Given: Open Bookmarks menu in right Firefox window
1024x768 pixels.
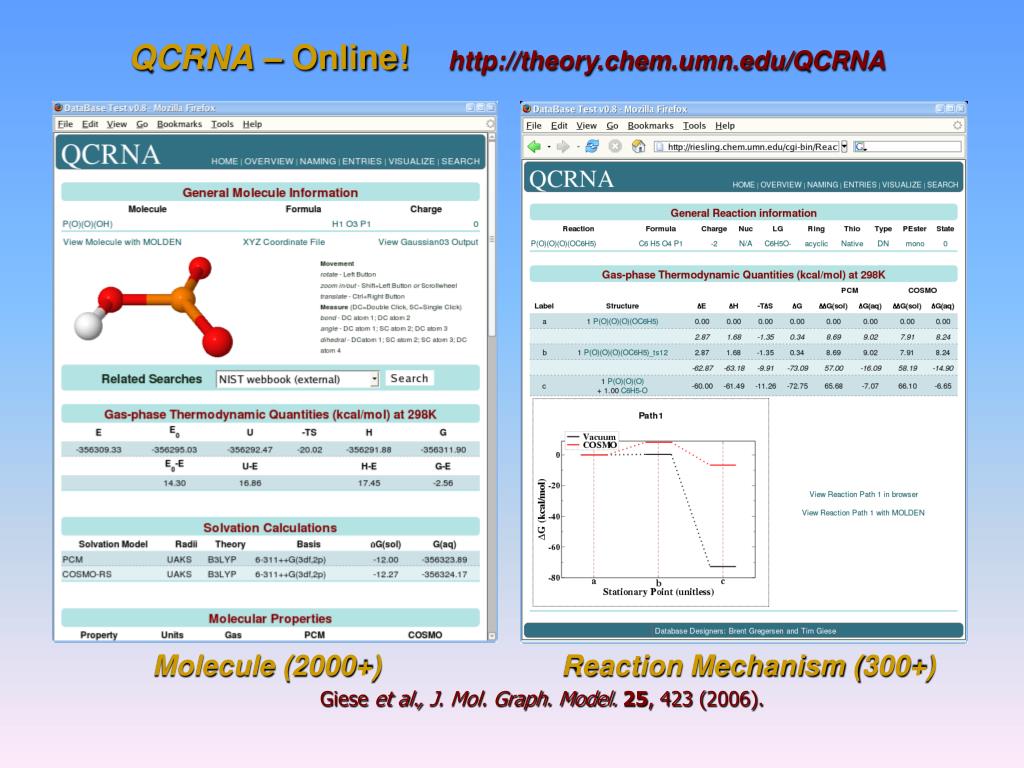Looking at the screenshot, I should click(x=650, y=125).
